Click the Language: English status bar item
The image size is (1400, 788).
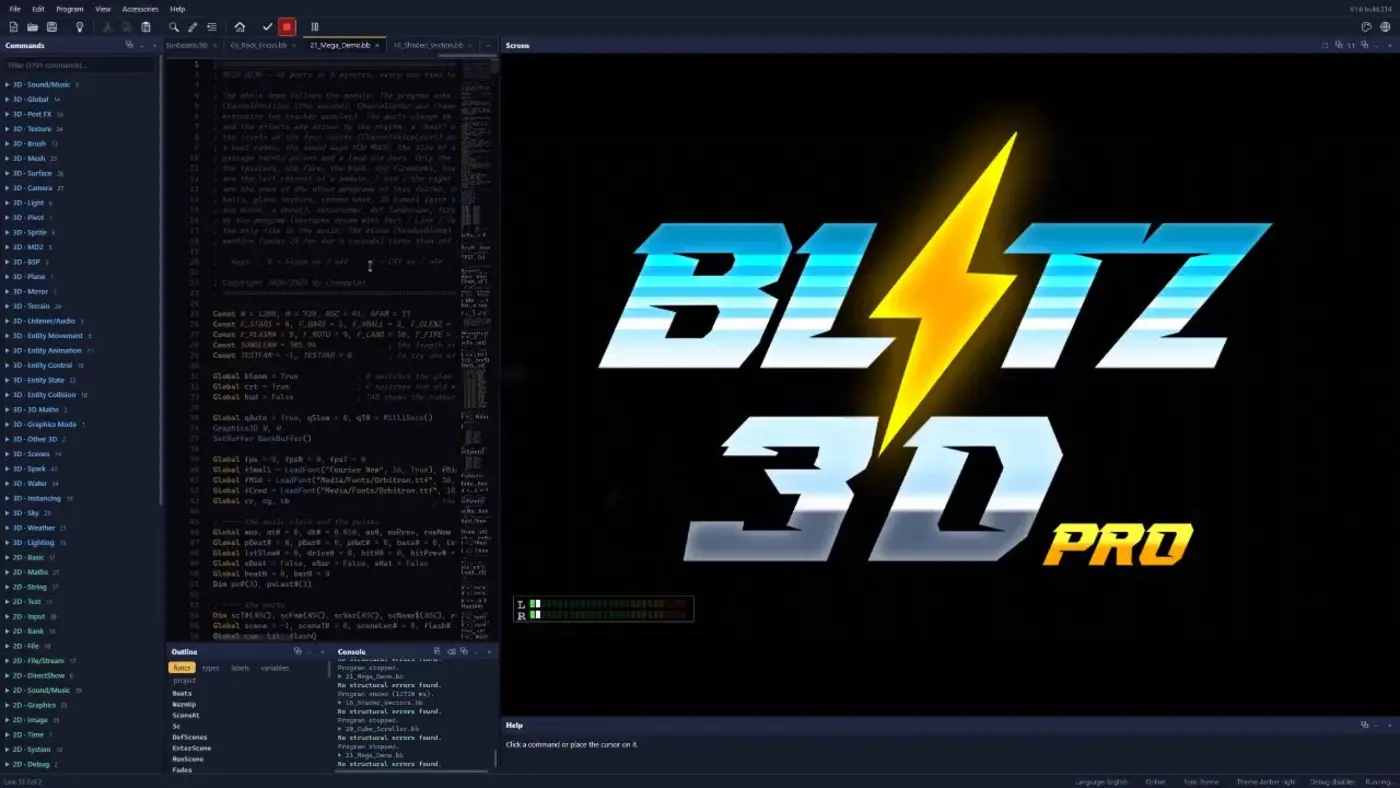pos(1101,782)
